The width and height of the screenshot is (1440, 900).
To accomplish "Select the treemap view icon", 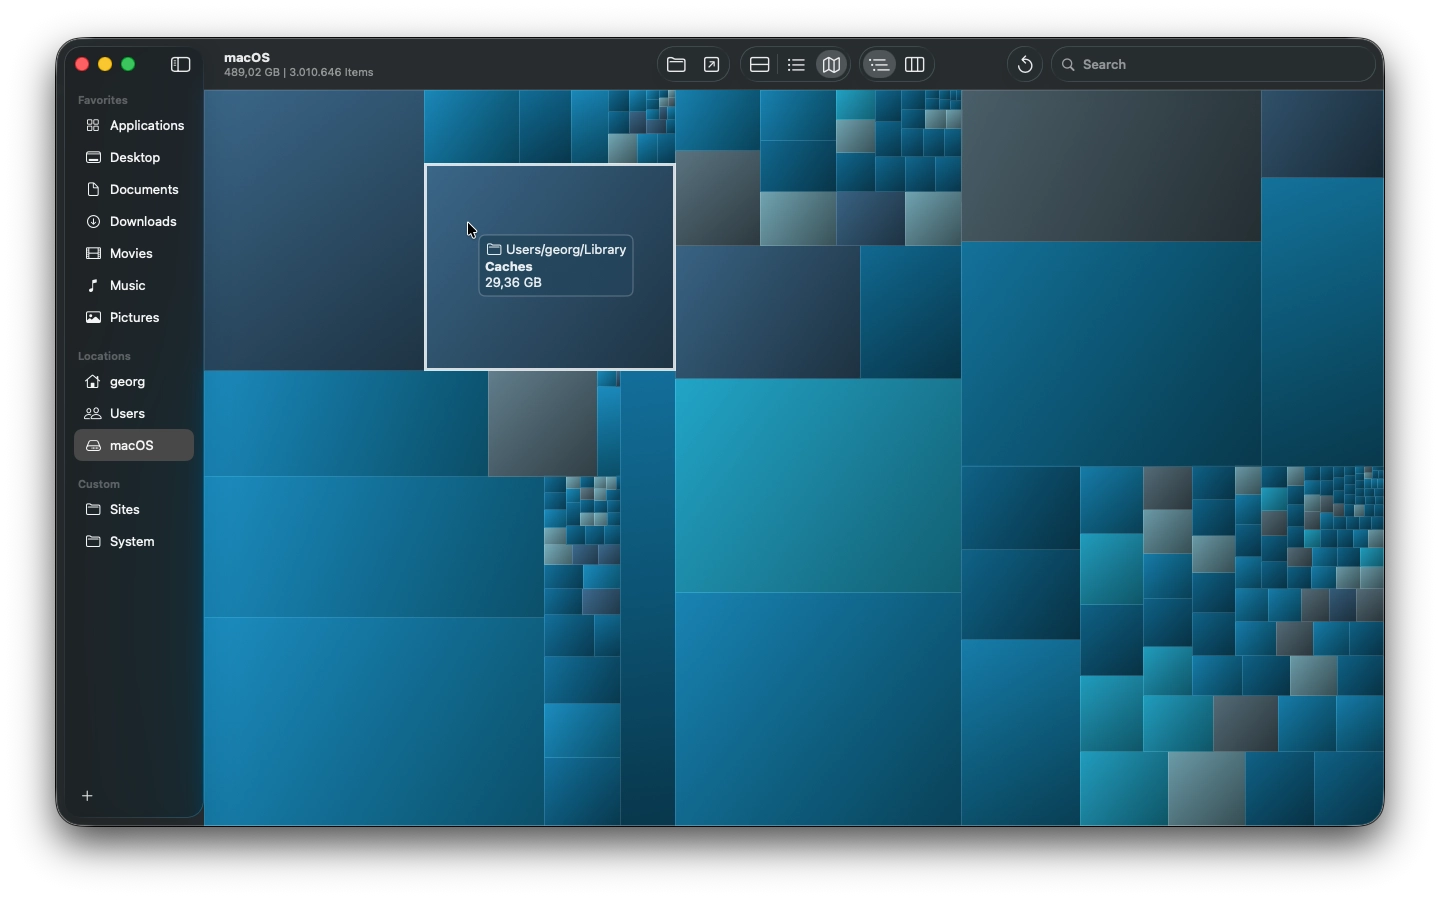I will click(x=831, y=65).
